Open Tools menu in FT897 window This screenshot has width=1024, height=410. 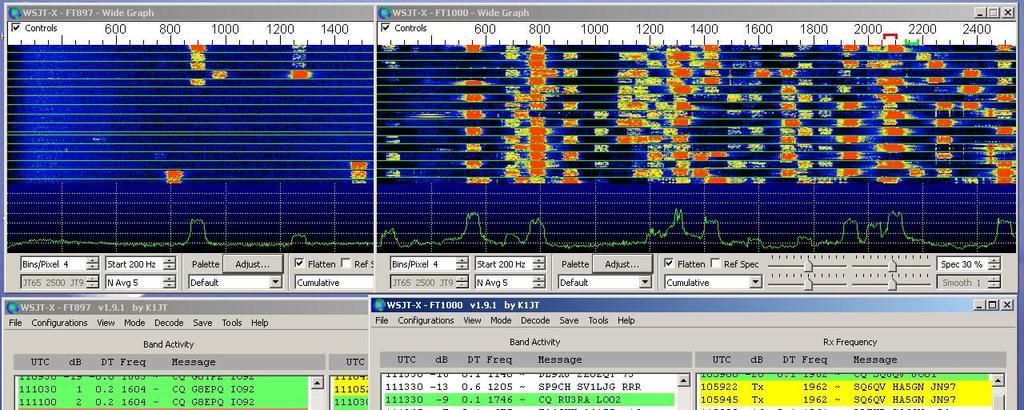point(232,323)
